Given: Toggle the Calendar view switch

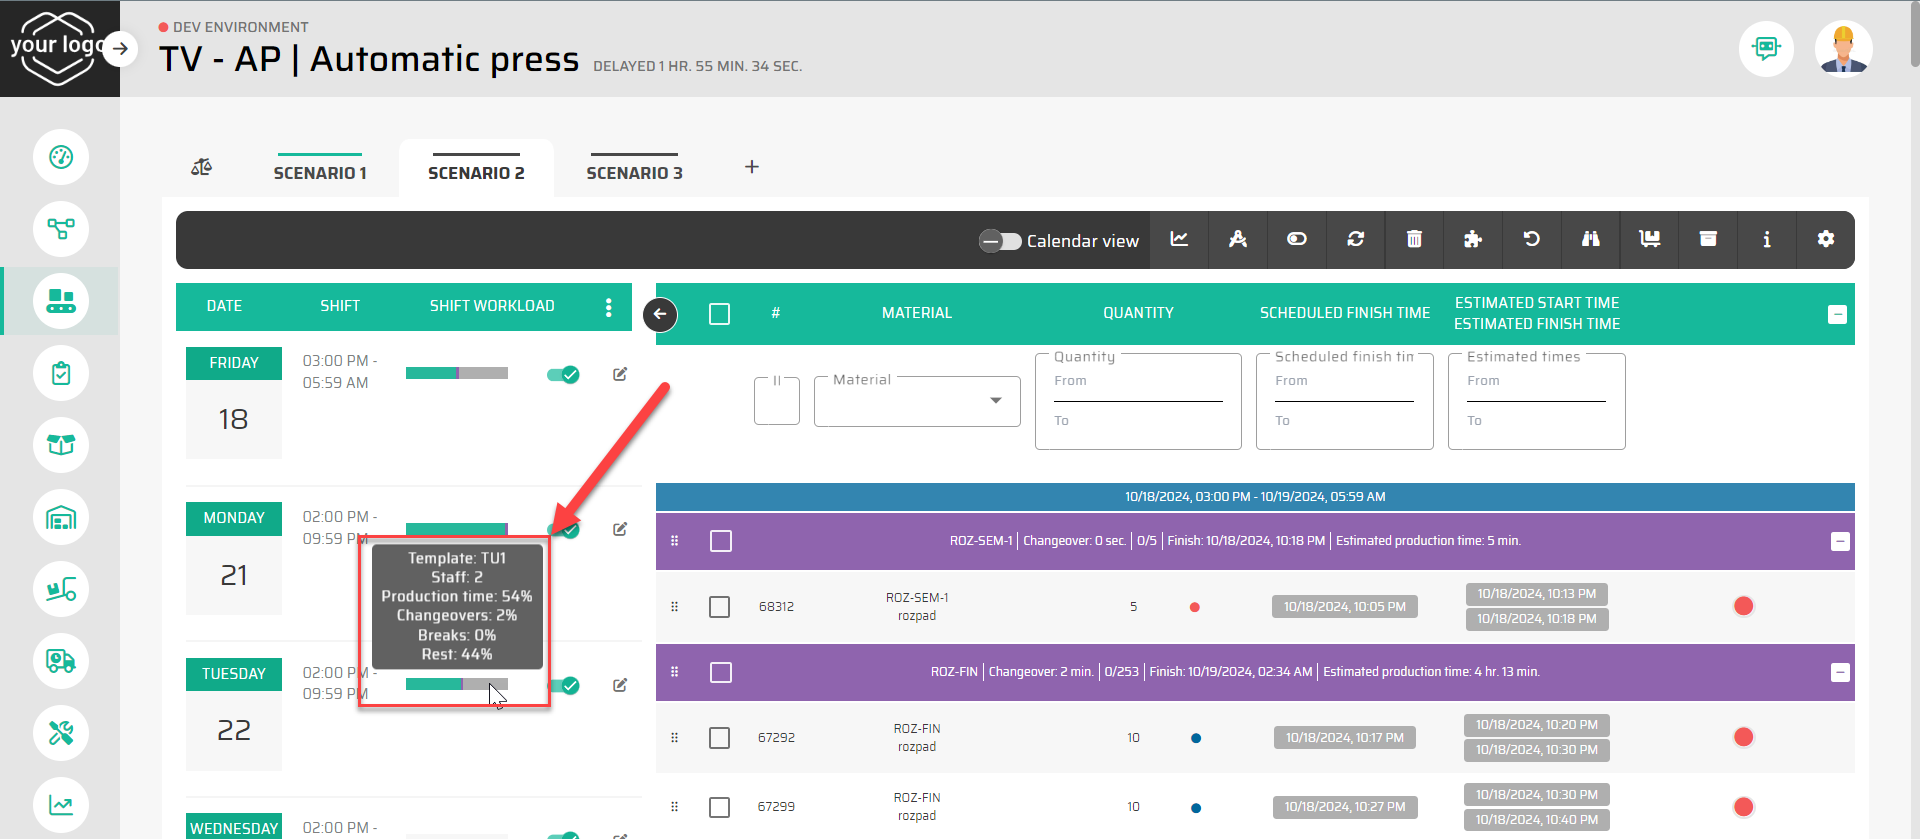Looking at the screenshot, I should point(999,241).
